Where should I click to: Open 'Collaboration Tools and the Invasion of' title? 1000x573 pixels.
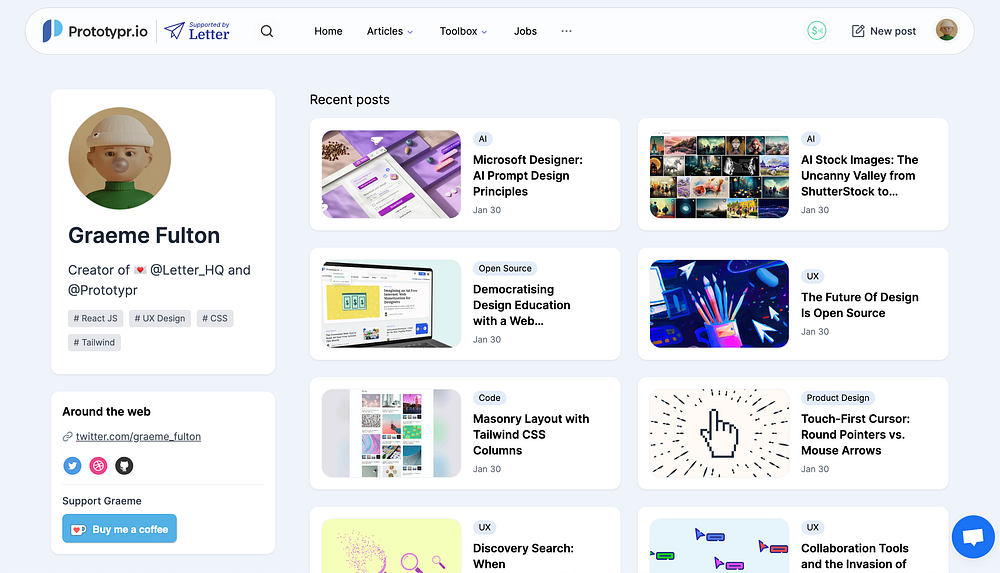click(854, 556)
